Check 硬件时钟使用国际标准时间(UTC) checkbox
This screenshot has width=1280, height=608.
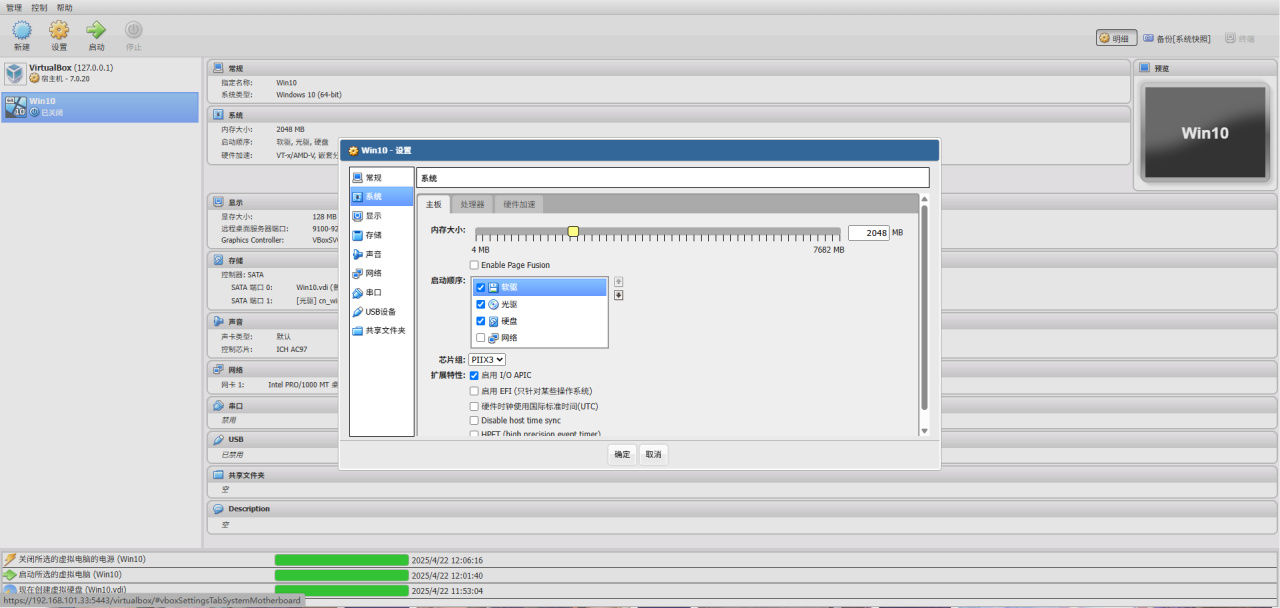tap(474, 406)
